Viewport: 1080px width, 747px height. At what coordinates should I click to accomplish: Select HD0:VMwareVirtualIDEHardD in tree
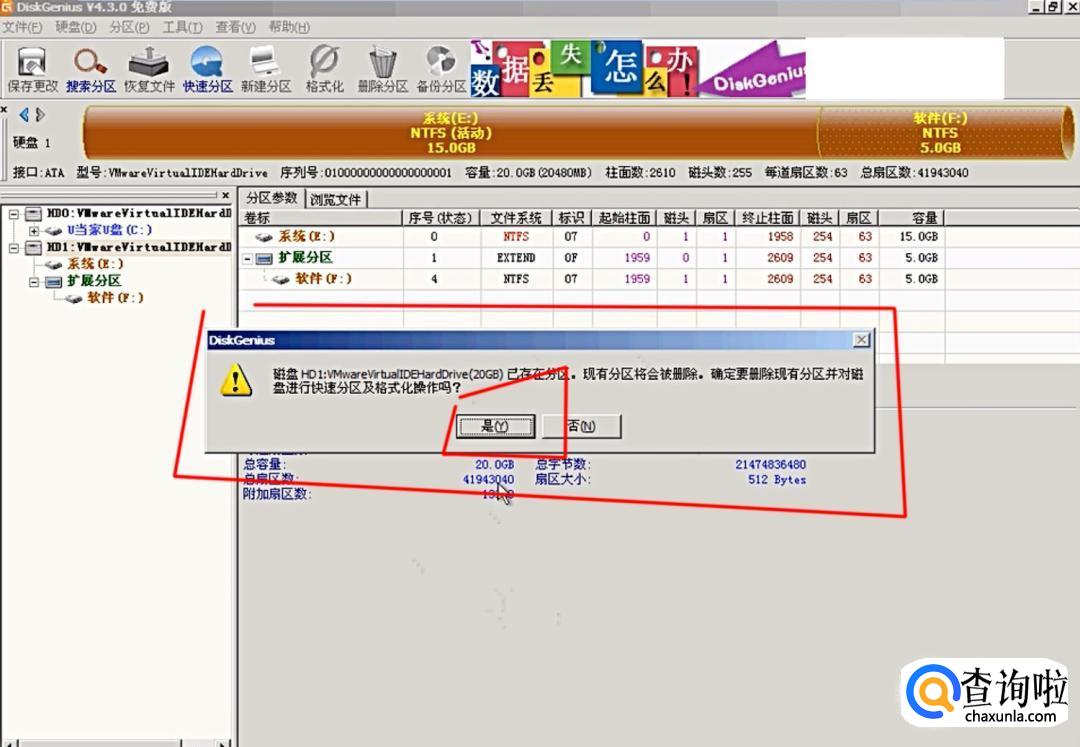[139, 213]
